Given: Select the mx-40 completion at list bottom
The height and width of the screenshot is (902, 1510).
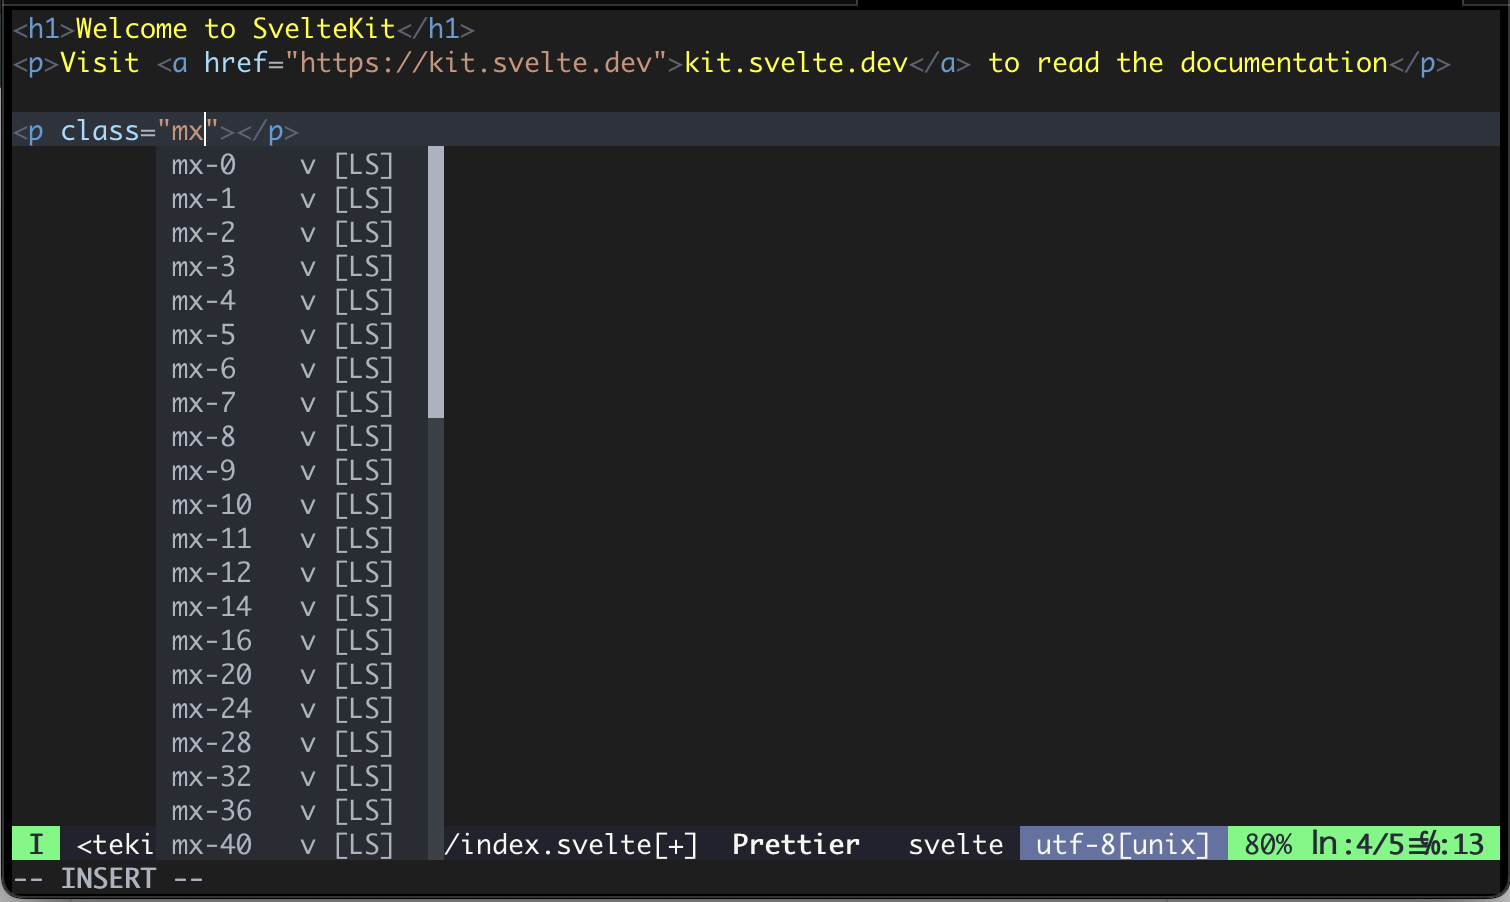Looking at the screenshot, I should point(211,844).
